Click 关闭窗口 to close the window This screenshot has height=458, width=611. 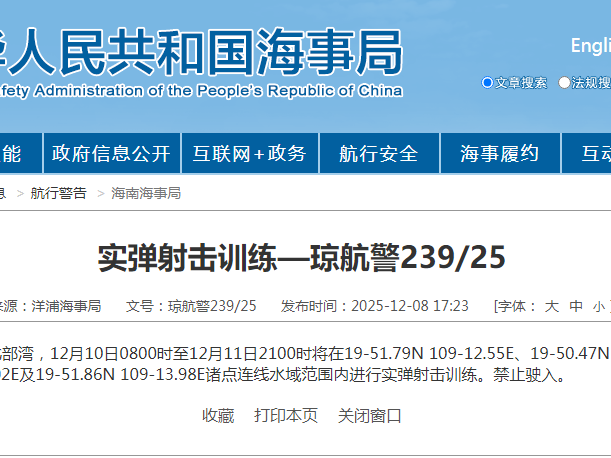click(x=370, y=415)
